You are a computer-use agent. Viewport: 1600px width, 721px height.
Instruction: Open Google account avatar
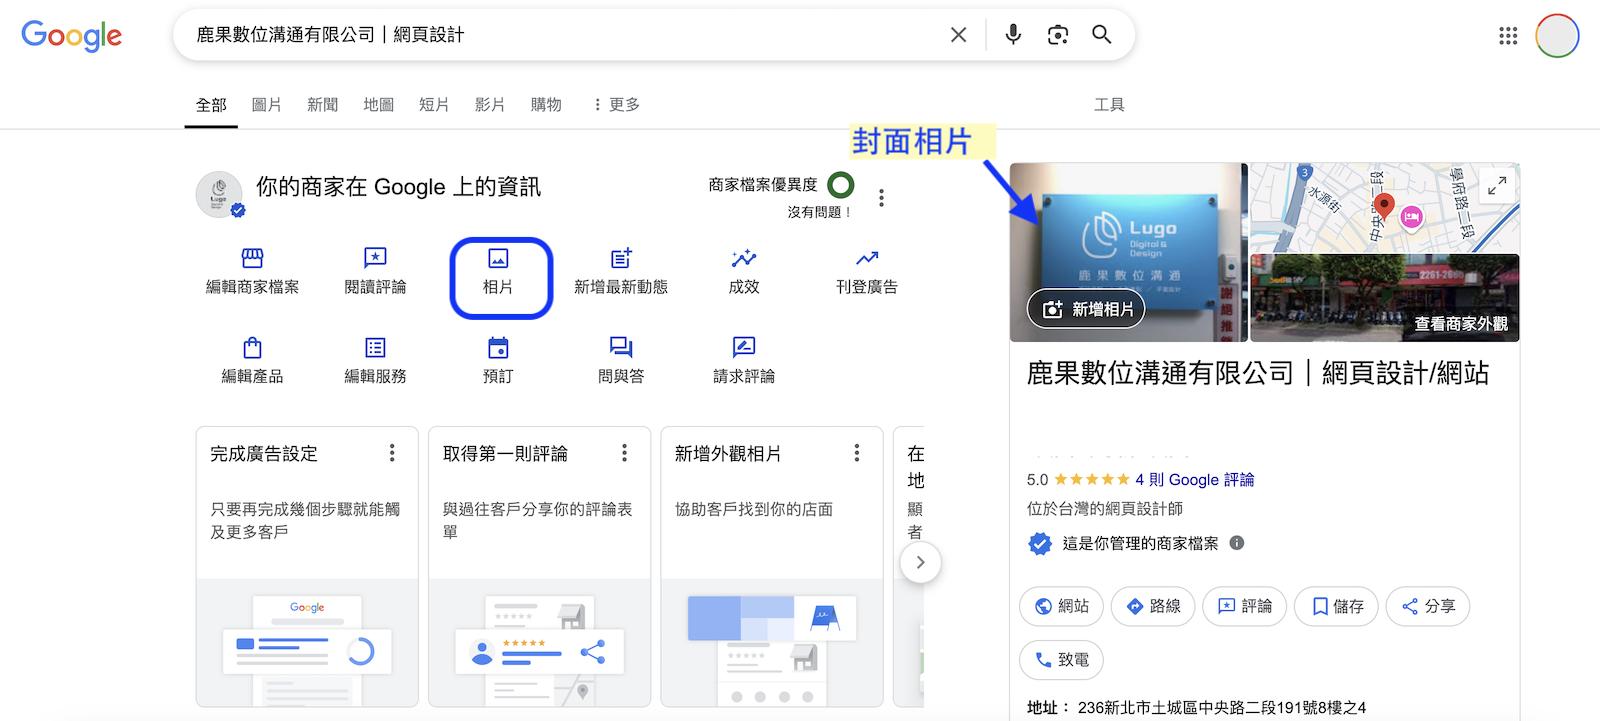(x=1557, y=36)
